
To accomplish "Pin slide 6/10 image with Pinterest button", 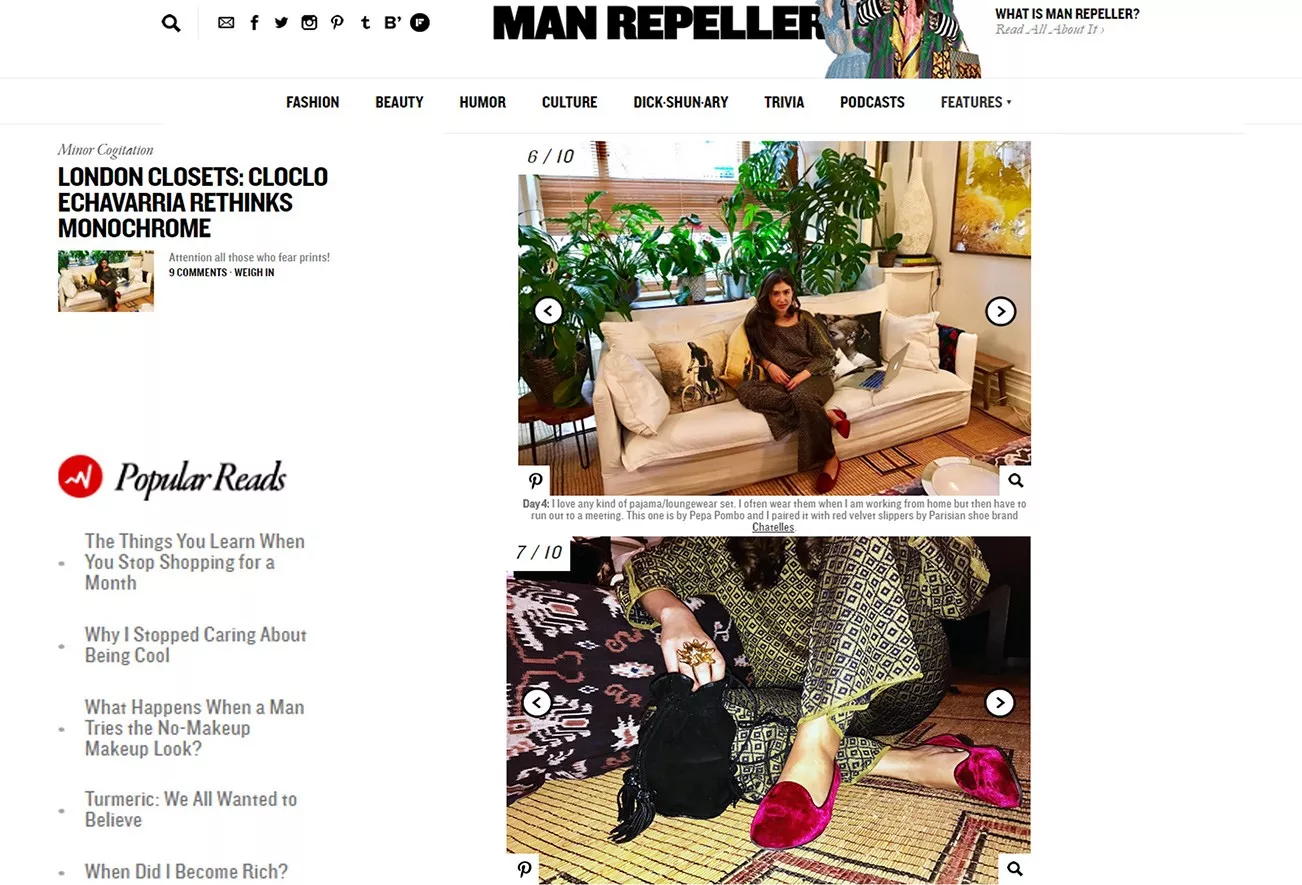I will pyautogui.click(x=535, y=481).
